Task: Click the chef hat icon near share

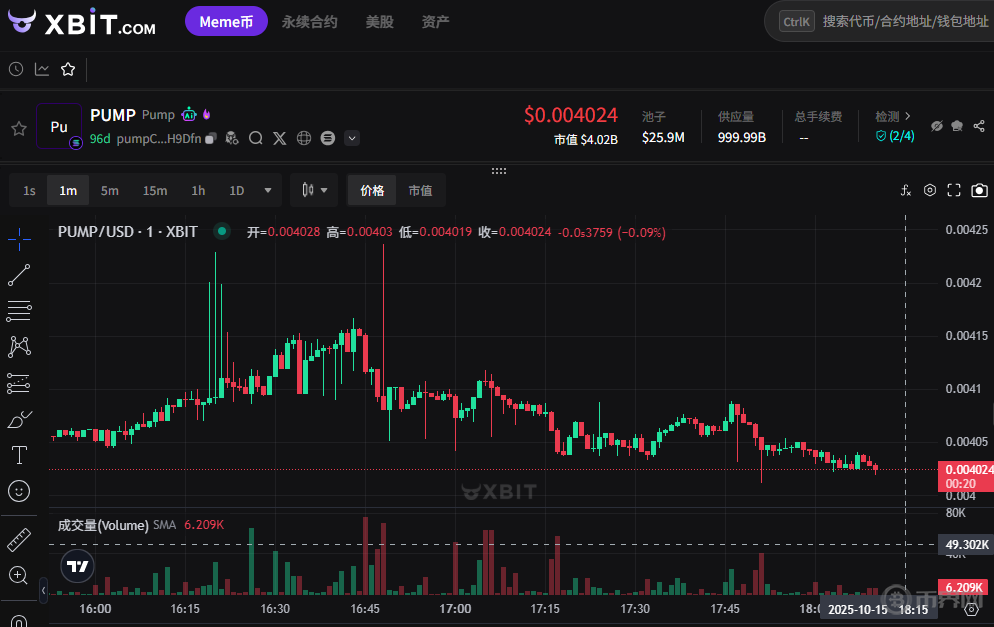Action: [957, 126]
